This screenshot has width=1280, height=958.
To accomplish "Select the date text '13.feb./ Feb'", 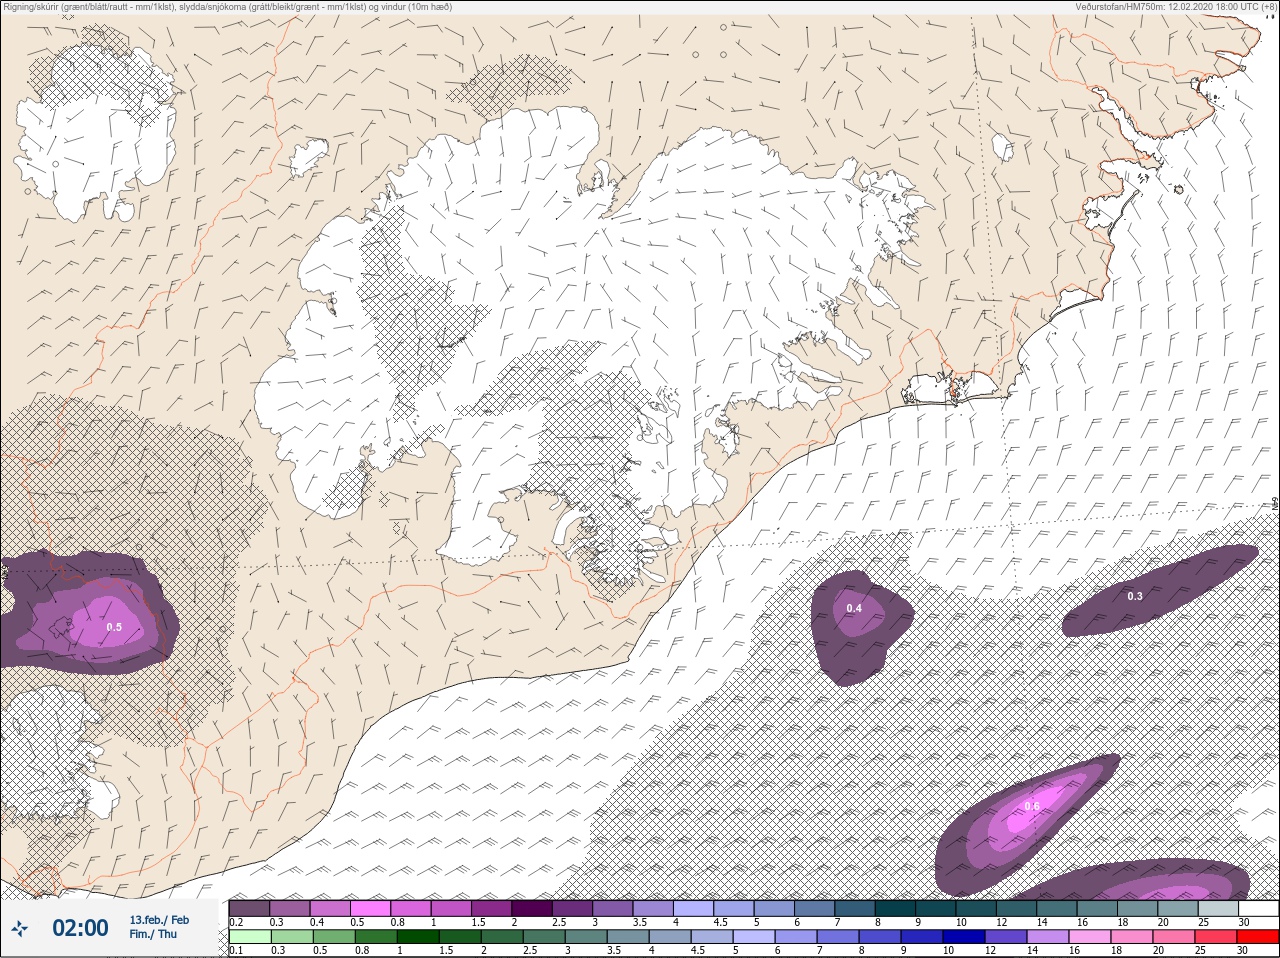I will point(159,919).
